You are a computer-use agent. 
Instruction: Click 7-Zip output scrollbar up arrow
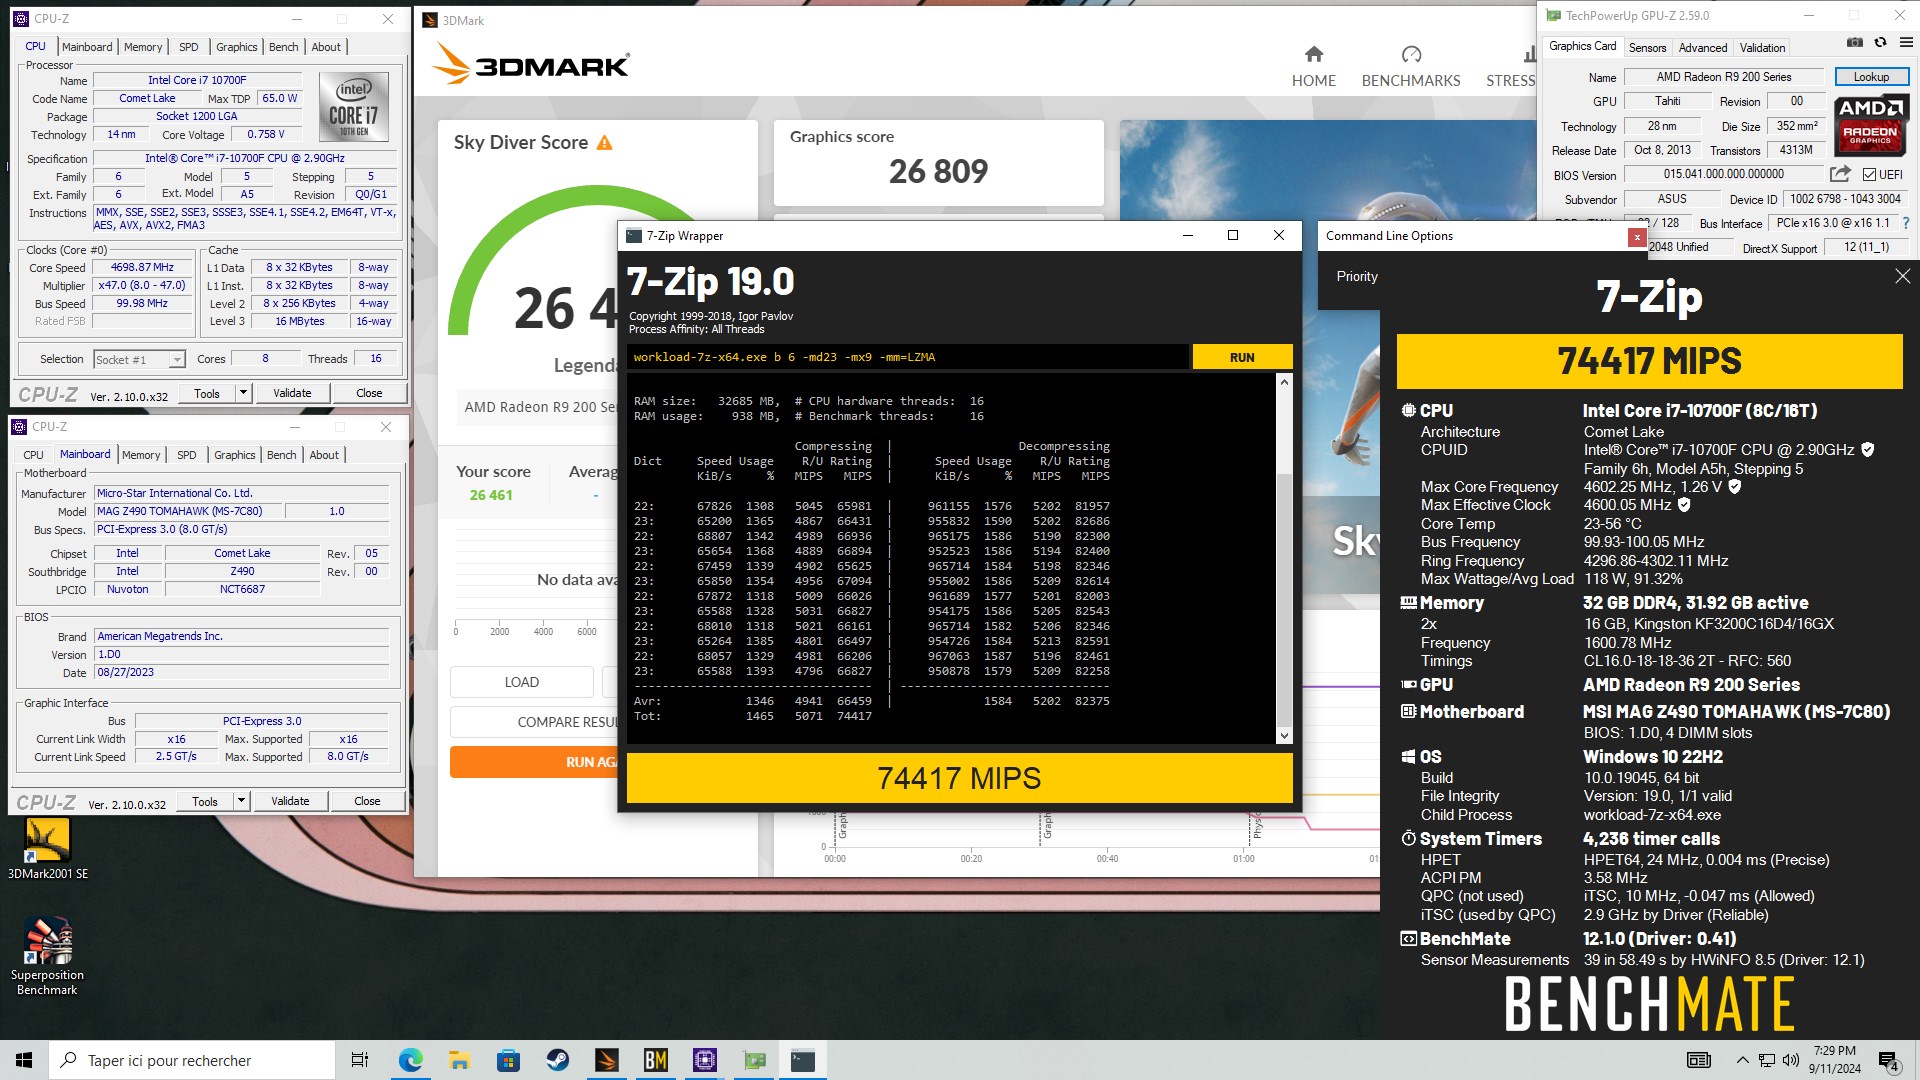point(1284,382)
